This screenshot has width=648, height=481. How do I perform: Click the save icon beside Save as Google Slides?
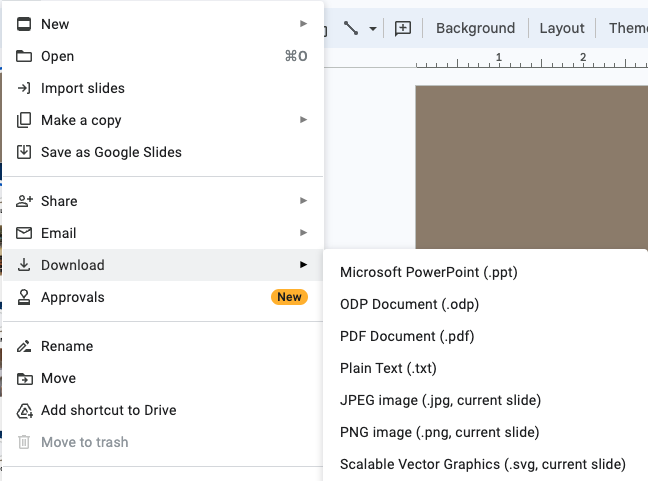[x=24, y=152]
